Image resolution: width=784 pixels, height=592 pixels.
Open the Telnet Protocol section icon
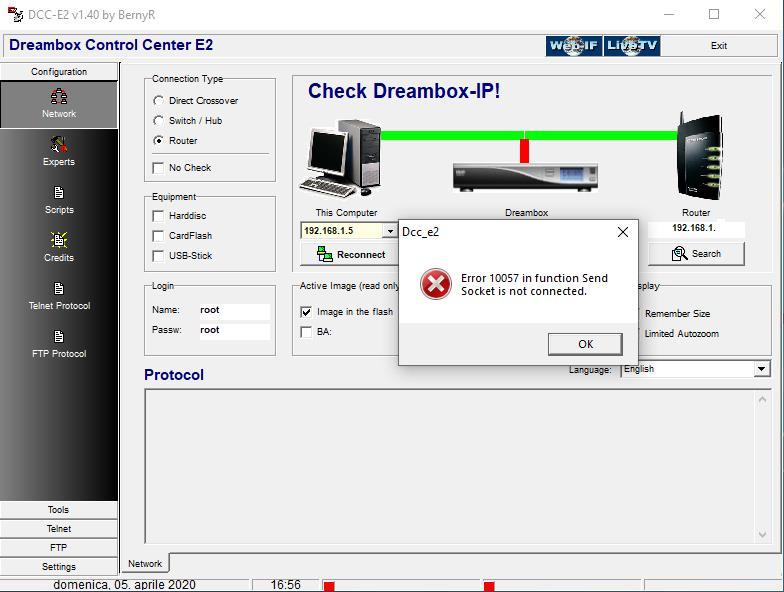pos(59,288)
